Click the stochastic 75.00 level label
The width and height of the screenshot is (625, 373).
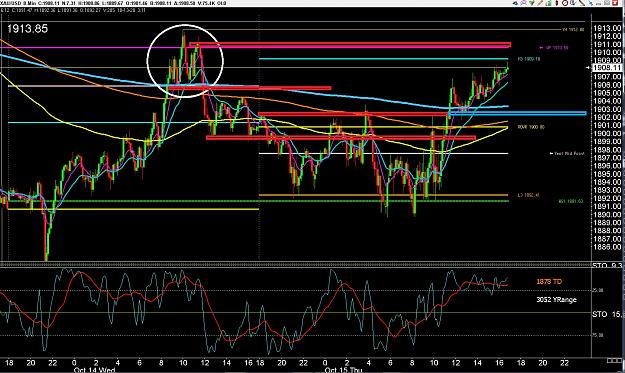[x=597, y=336]
